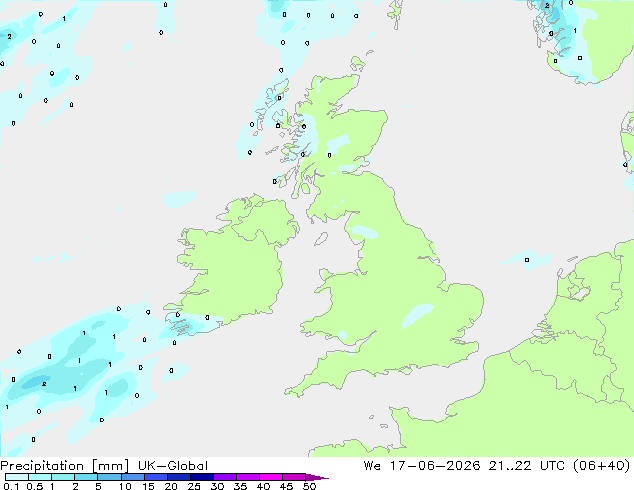The height and width of the screenshot is (490, 634).
Task: Click the "30" legend scale number
Action: coord(217,486)
